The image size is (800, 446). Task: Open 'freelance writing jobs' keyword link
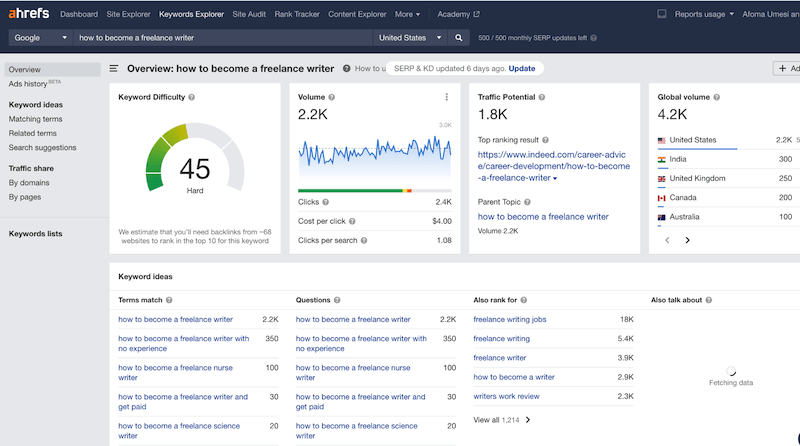[x=510, y=319]
